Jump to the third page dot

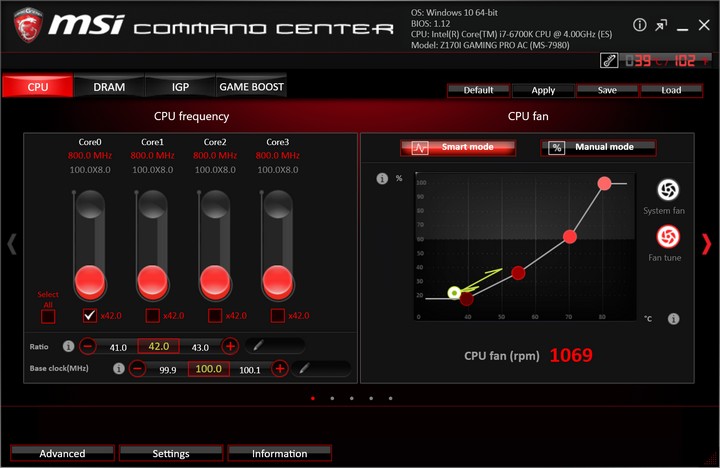(351, 398)
